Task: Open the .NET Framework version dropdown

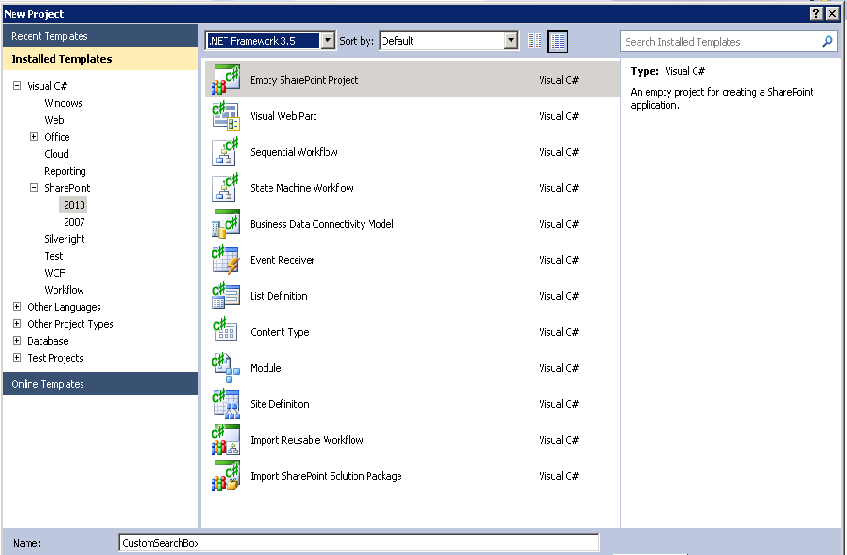Action: pyautogui.click(x=327, y=41)
